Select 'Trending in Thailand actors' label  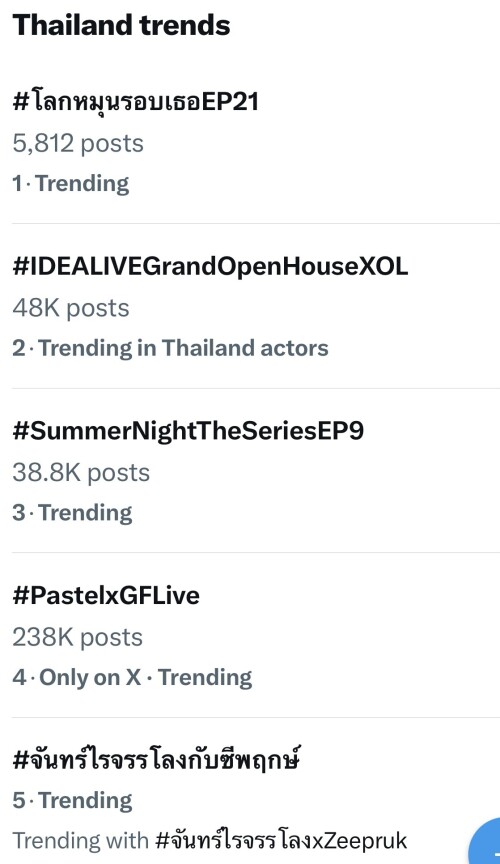183,348
